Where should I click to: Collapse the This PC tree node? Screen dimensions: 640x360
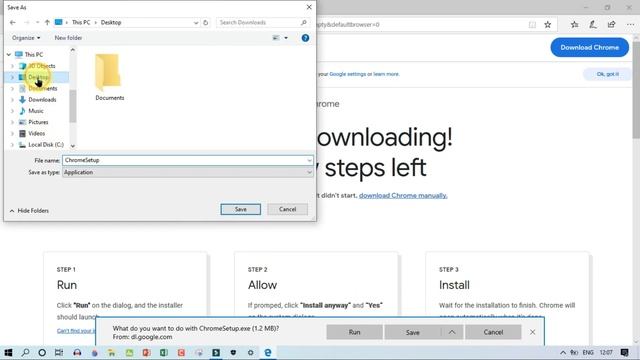(x=9, y=55)
